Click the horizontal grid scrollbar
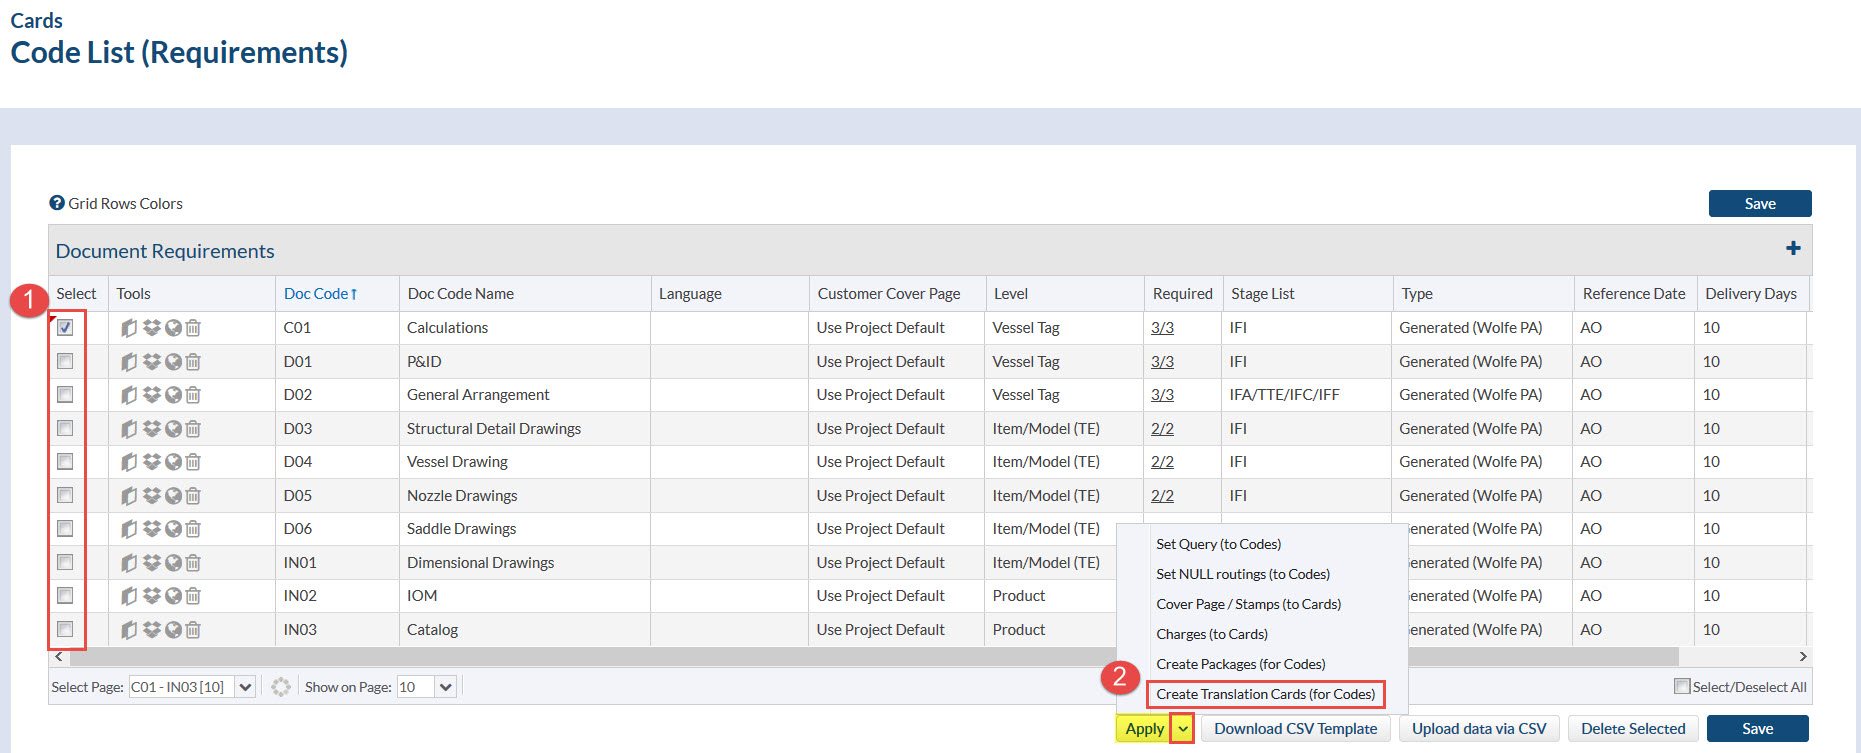 click(x=874, y=656)
